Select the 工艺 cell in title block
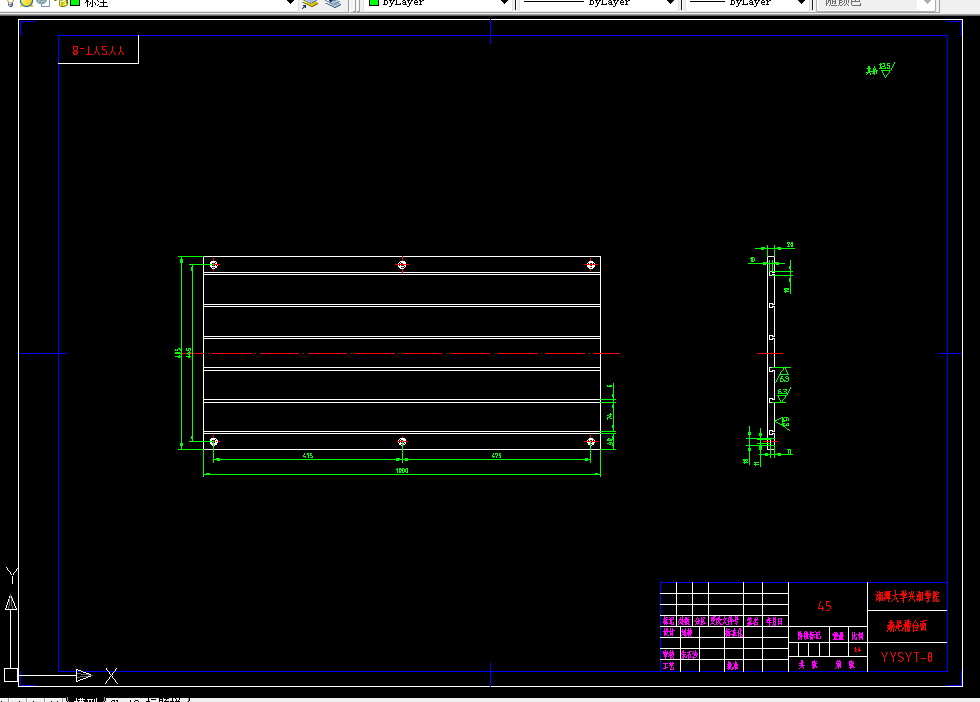Screen dimensions: 980x702 click(668, 666)
